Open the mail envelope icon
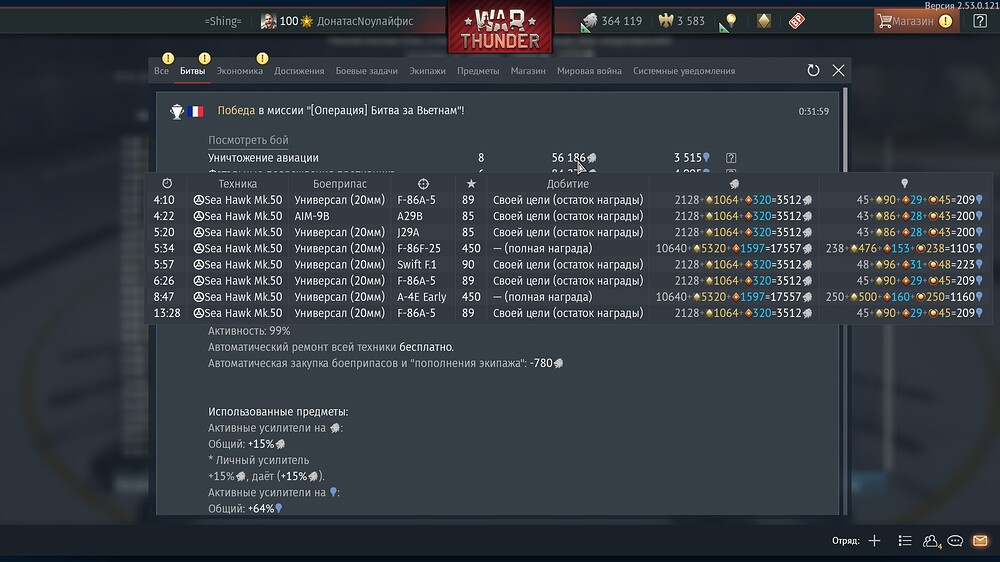 coord(980,541)
